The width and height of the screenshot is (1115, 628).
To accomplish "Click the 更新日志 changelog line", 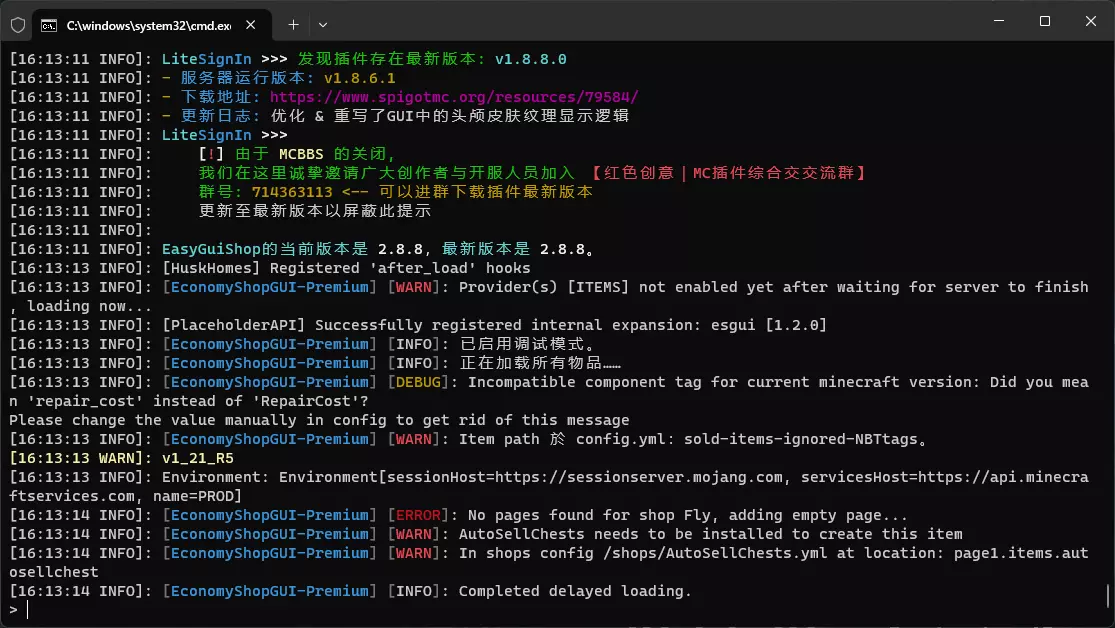I will click(x=319, y=116).
